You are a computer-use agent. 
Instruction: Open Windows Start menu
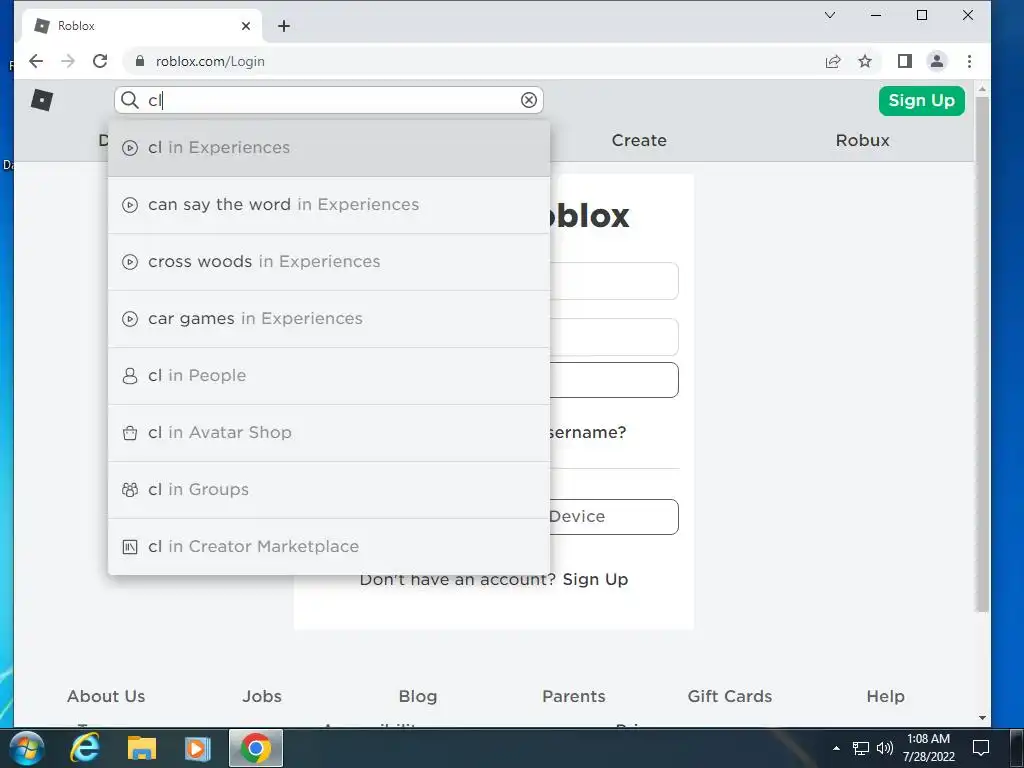26,748
